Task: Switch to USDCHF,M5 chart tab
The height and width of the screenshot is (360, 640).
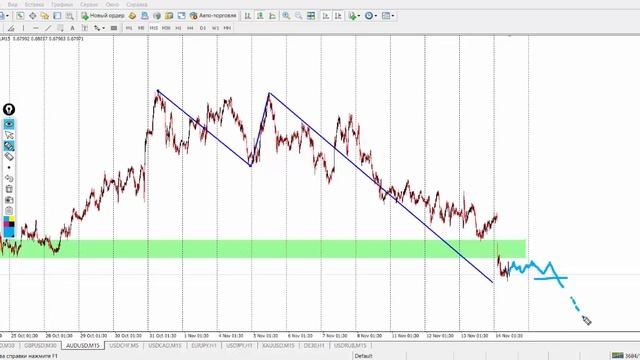Action: [x=124, y=346]
